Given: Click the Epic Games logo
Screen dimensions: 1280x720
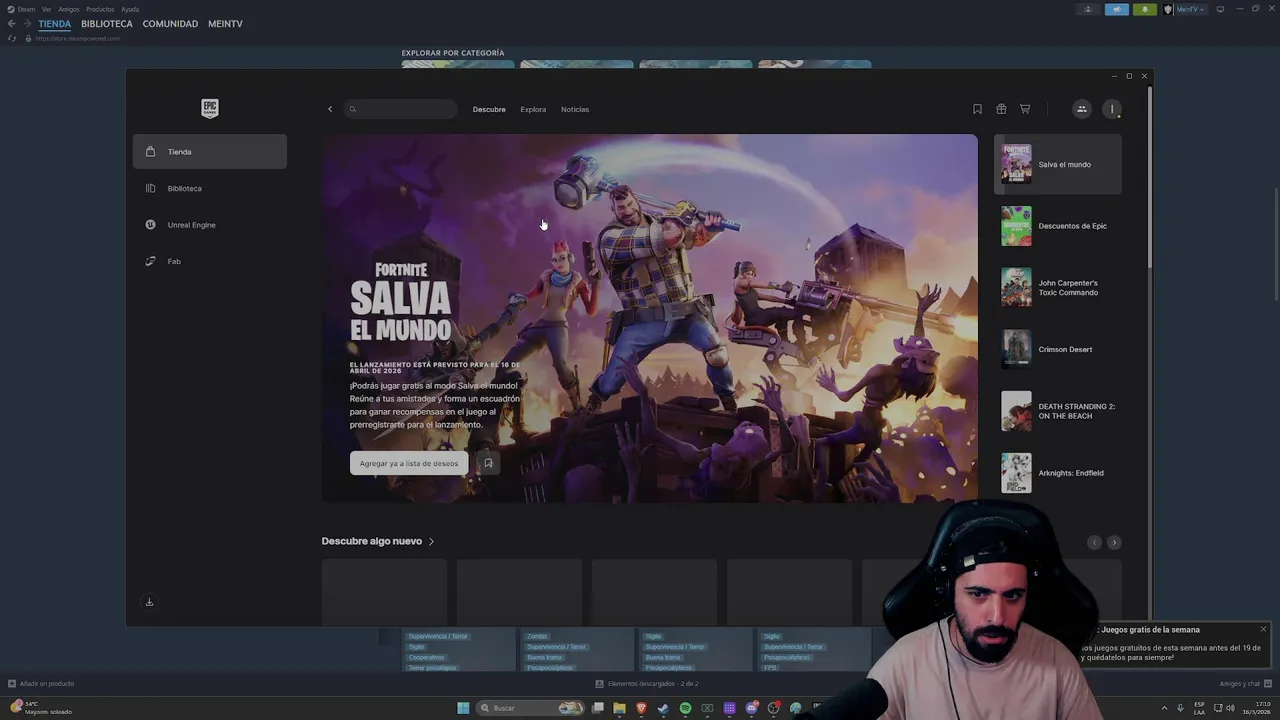Looking at the screenshot, I should 209,108.
